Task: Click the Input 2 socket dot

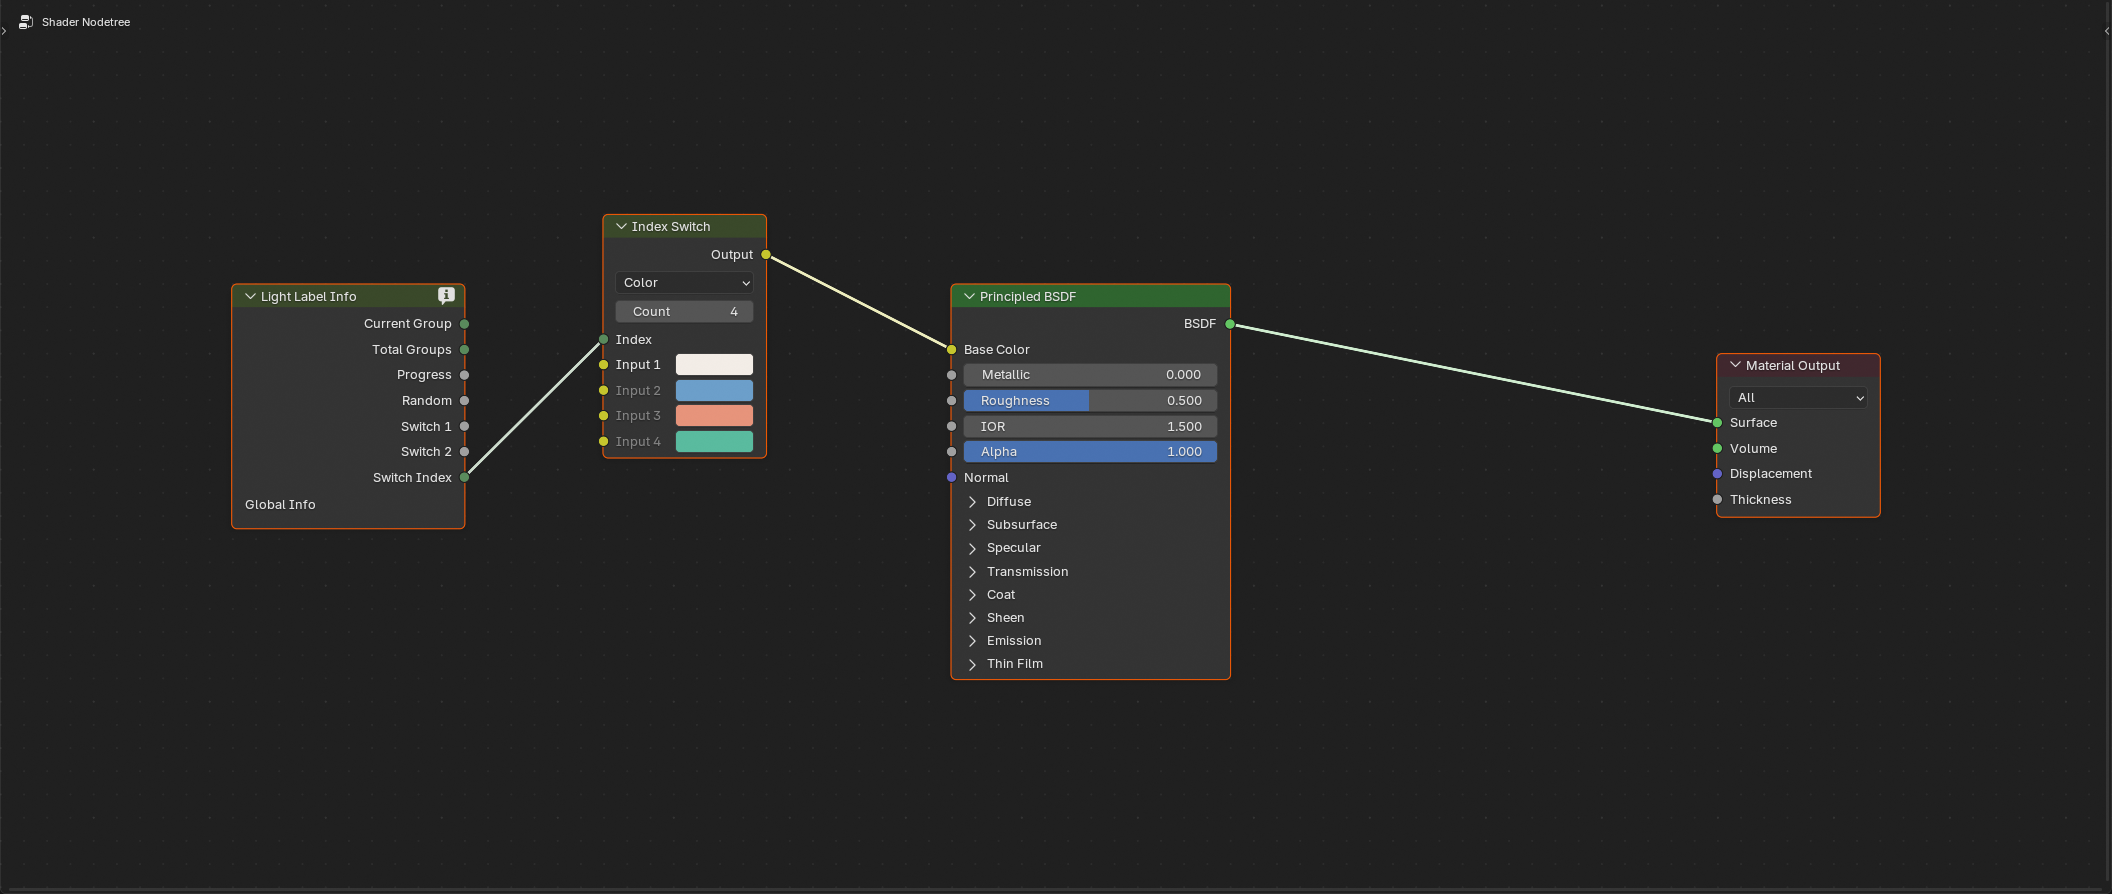Action: 603,391
